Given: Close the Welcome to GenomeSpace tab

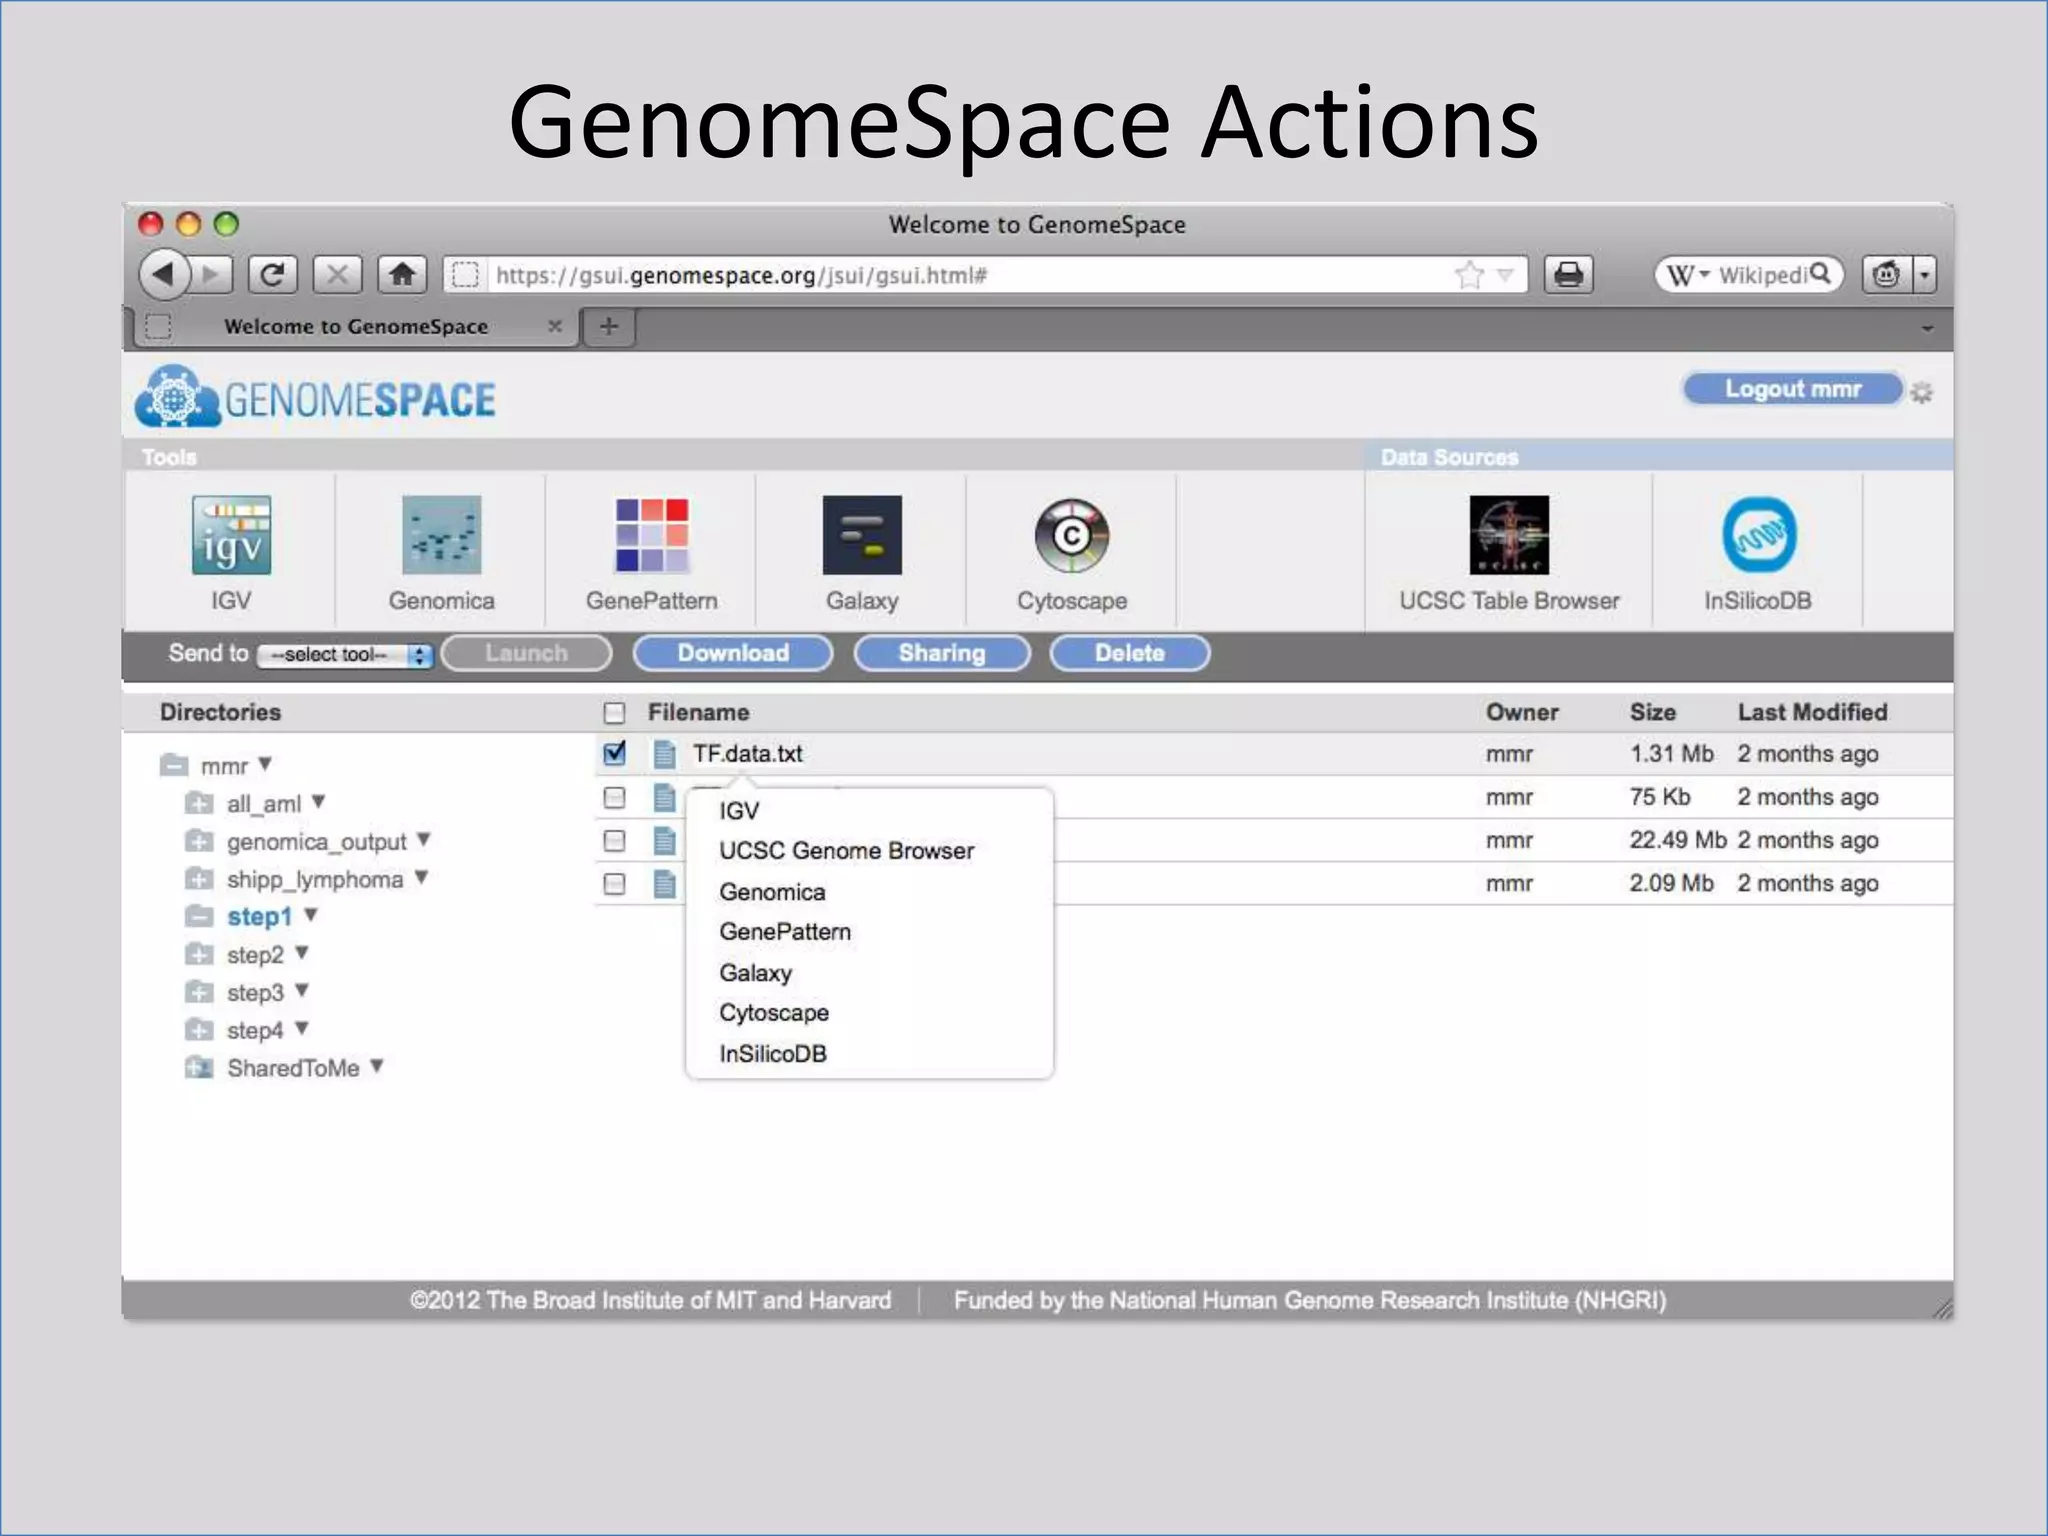Looking at the screenshot, I should (x=555, y=326).
